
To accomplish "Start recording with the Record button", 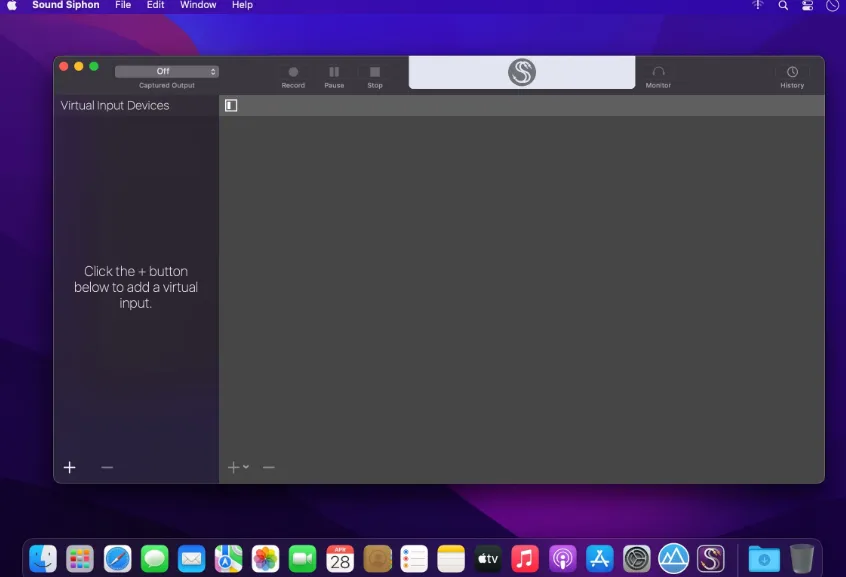I will pyautogui.click(x=293, y=77).
